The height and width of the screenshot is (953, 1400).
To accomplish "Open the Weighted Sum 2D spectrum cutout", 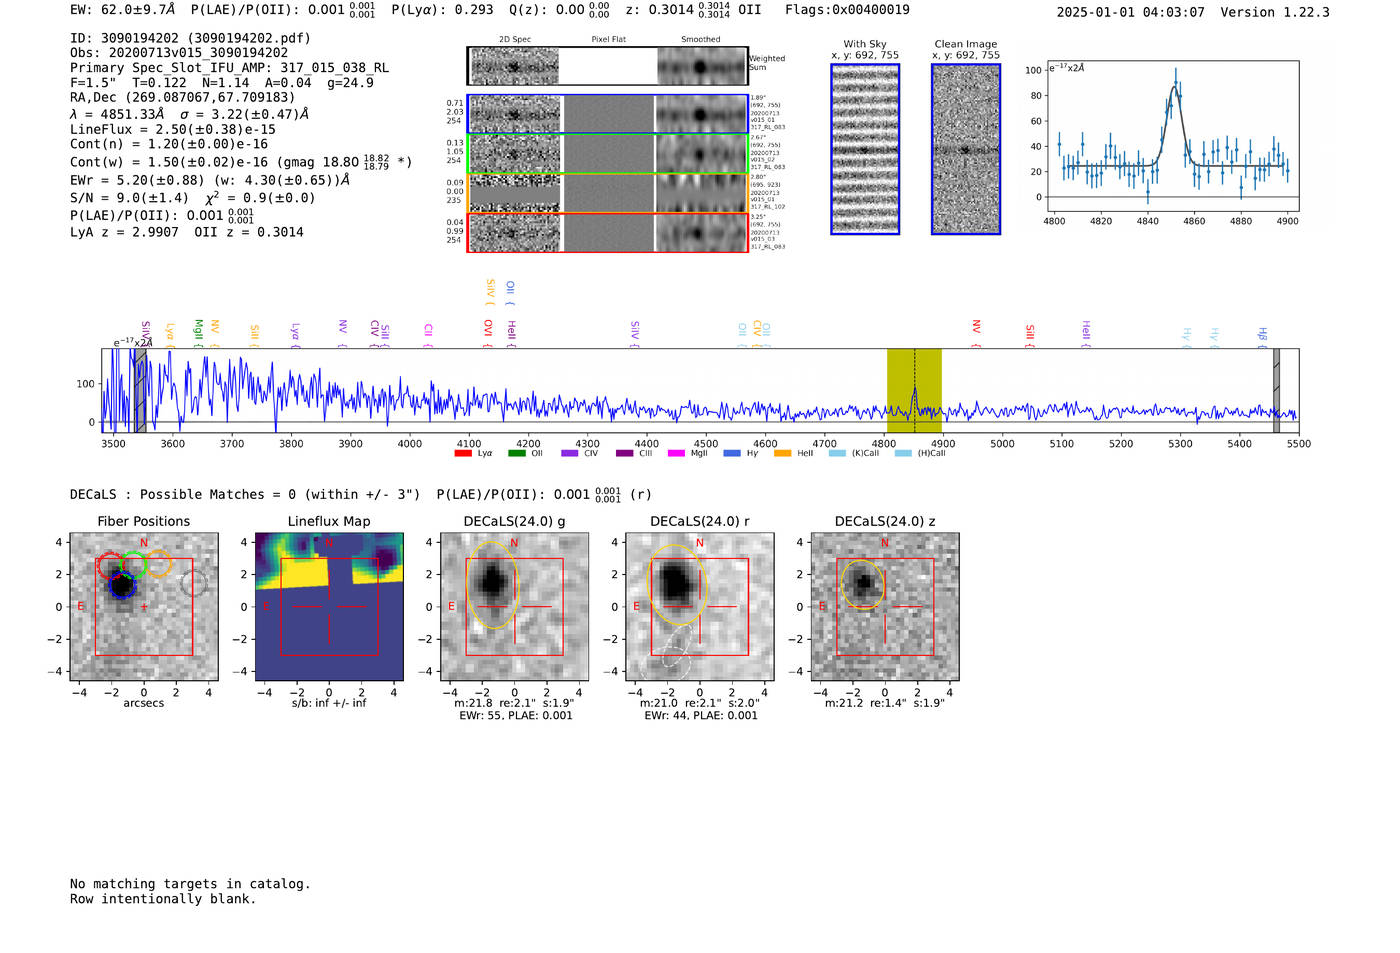I will tap(608, 66).
